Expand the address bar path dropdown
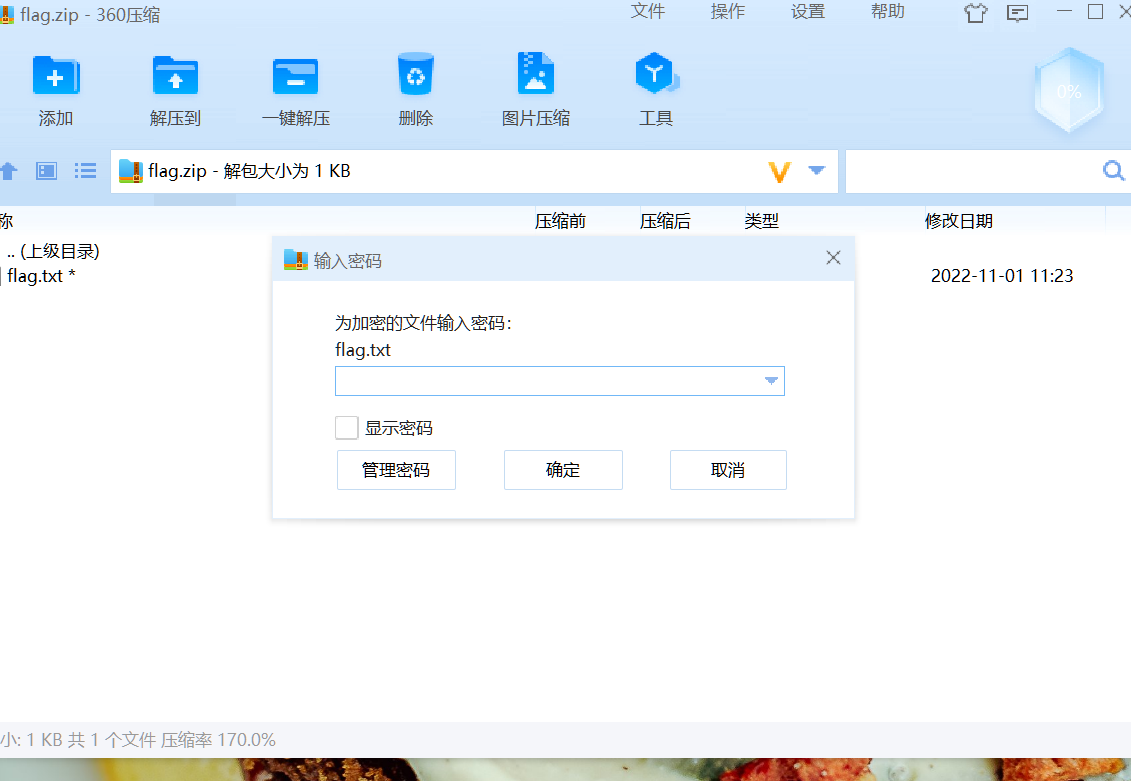Image resolution: width=1131 pixels, height=781 pixels. [x=816, y=171]
